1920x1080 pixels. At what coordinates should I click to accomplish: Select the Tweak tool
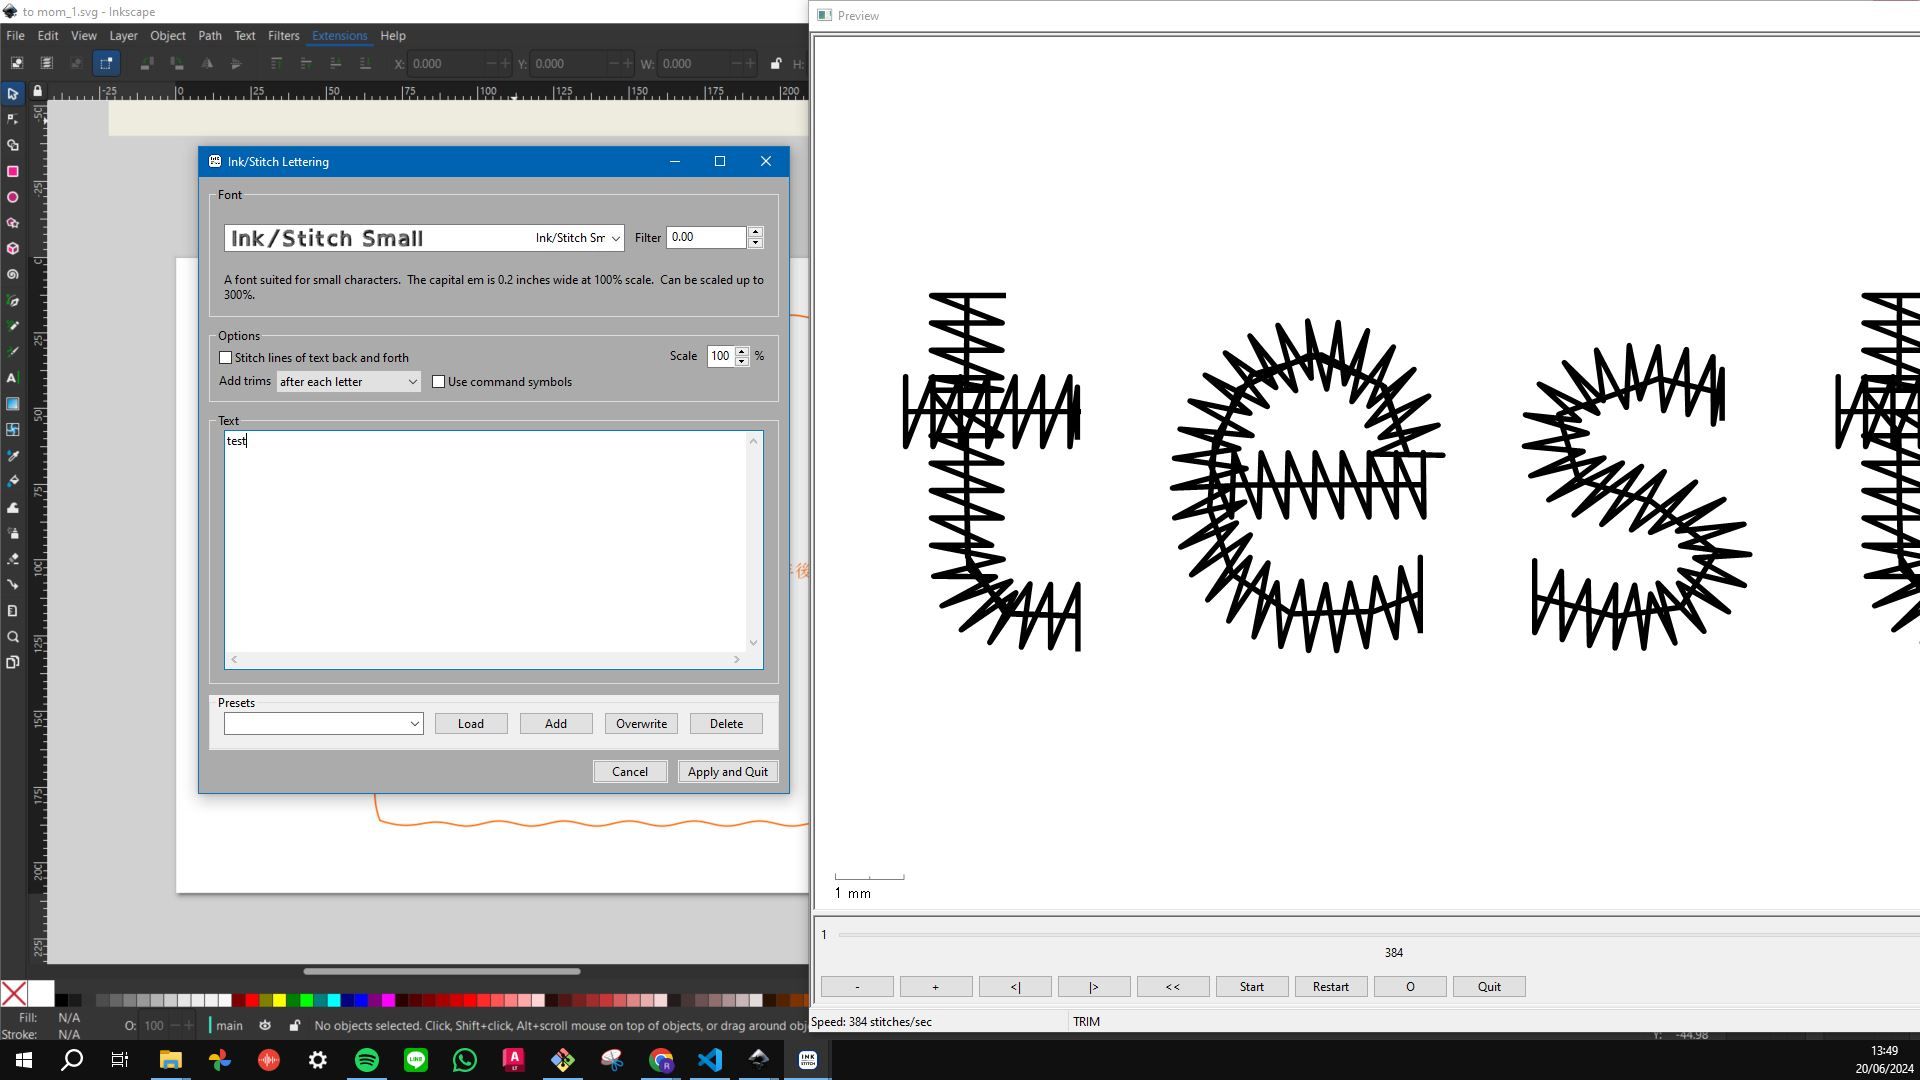[13, 507]
